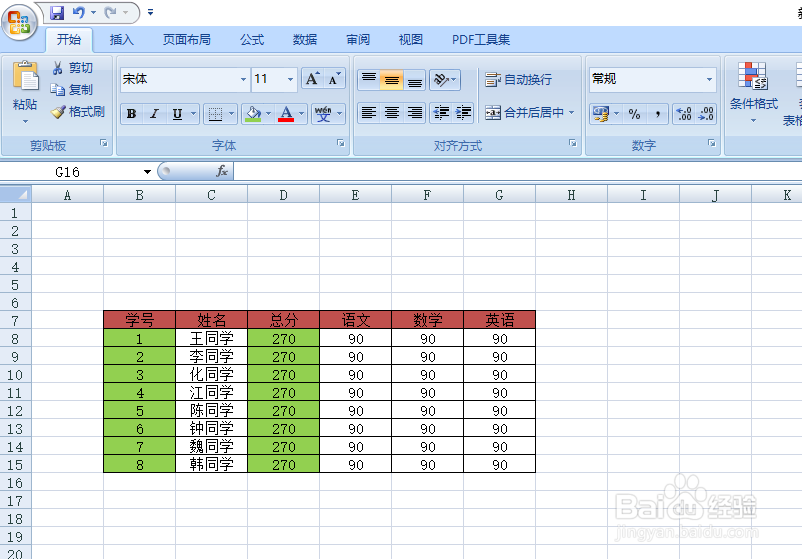Open the 数字 dialog launcher

click(x=711, y=144)
